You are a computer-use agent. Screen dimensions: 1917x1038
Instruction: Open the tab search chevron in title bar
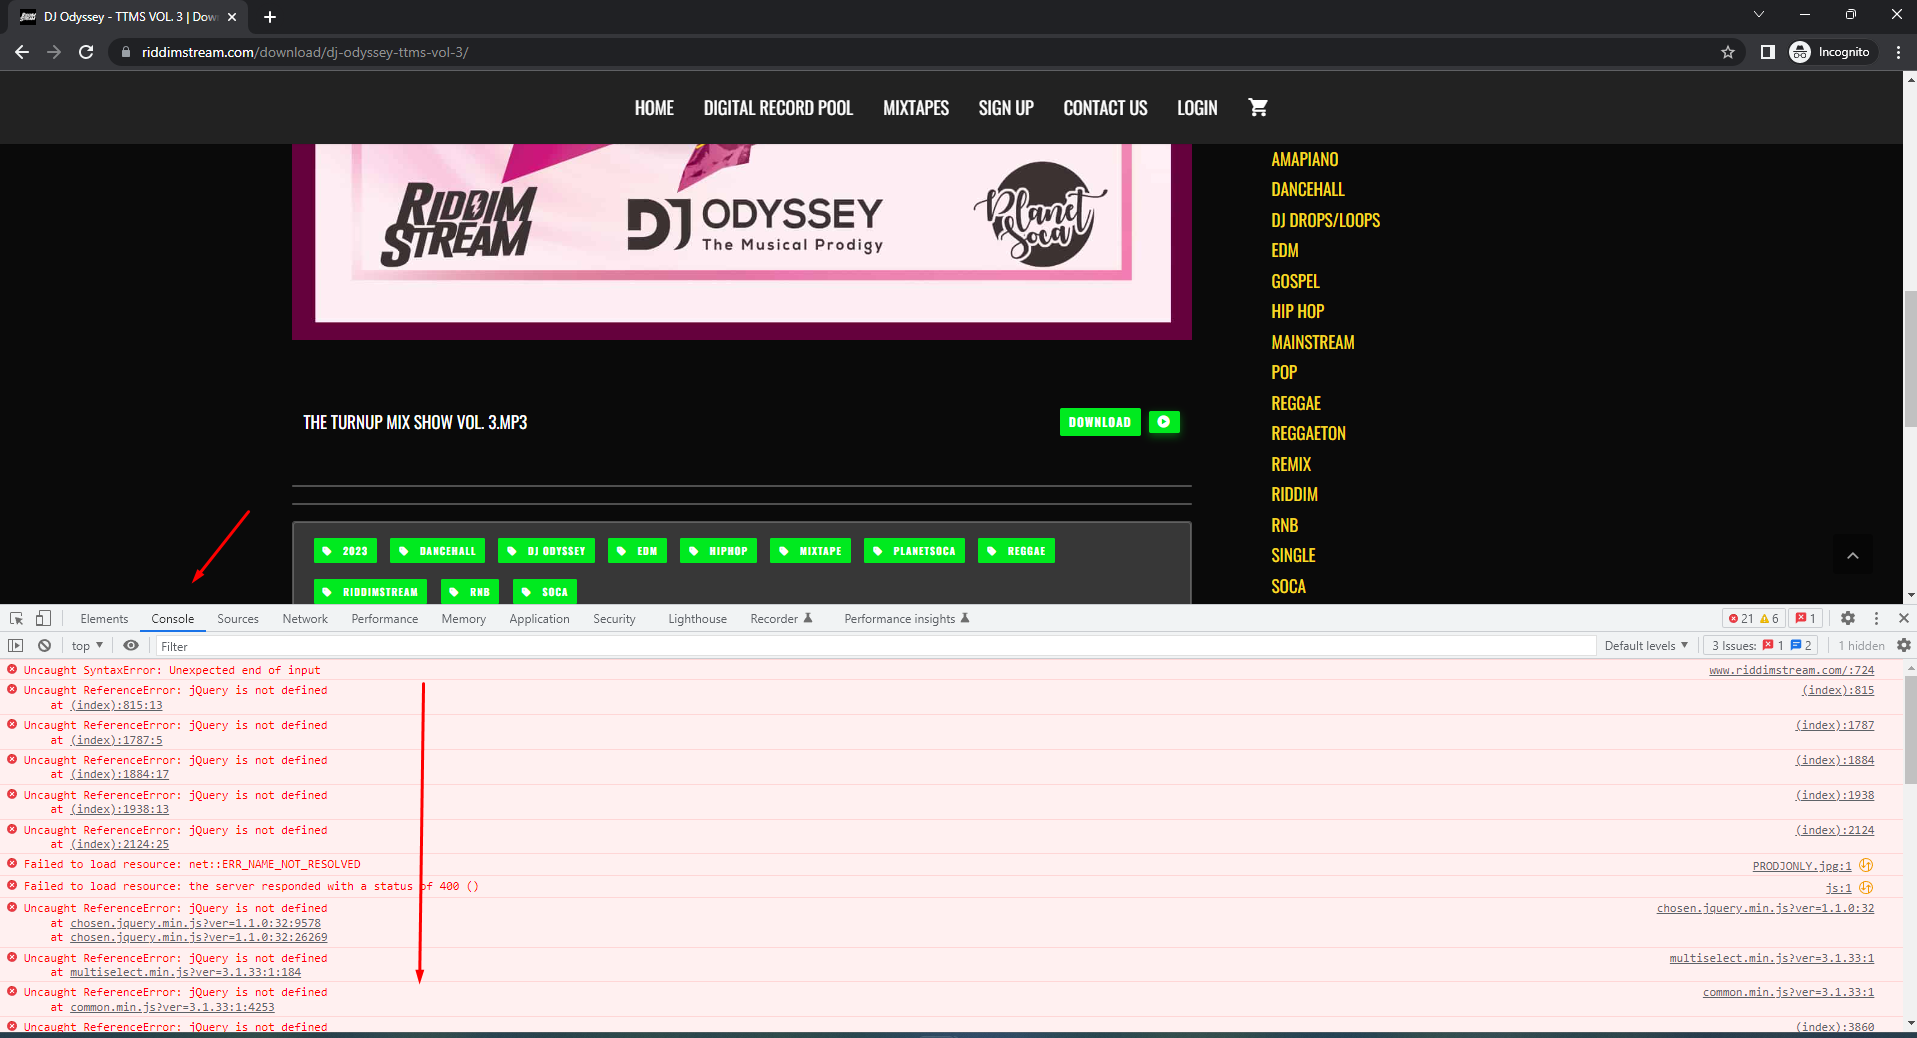click(1758, 14)
